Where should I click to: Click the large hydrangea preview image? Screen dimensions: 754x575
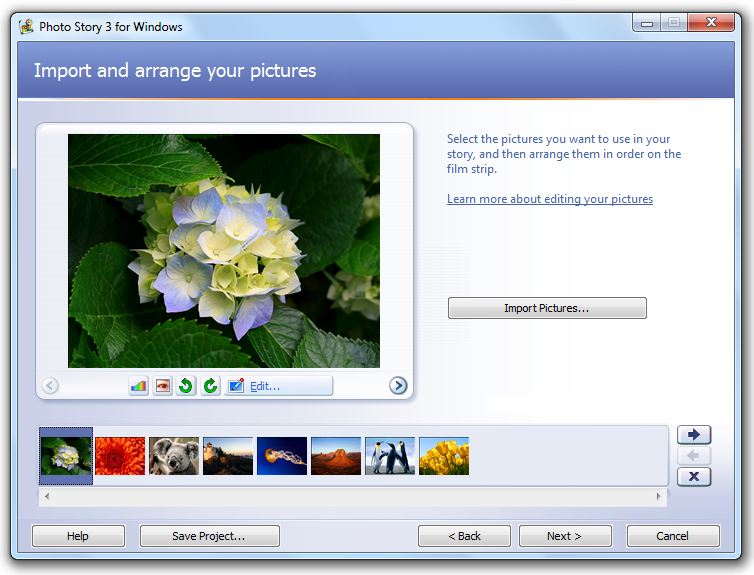click(x=224, y=251)
